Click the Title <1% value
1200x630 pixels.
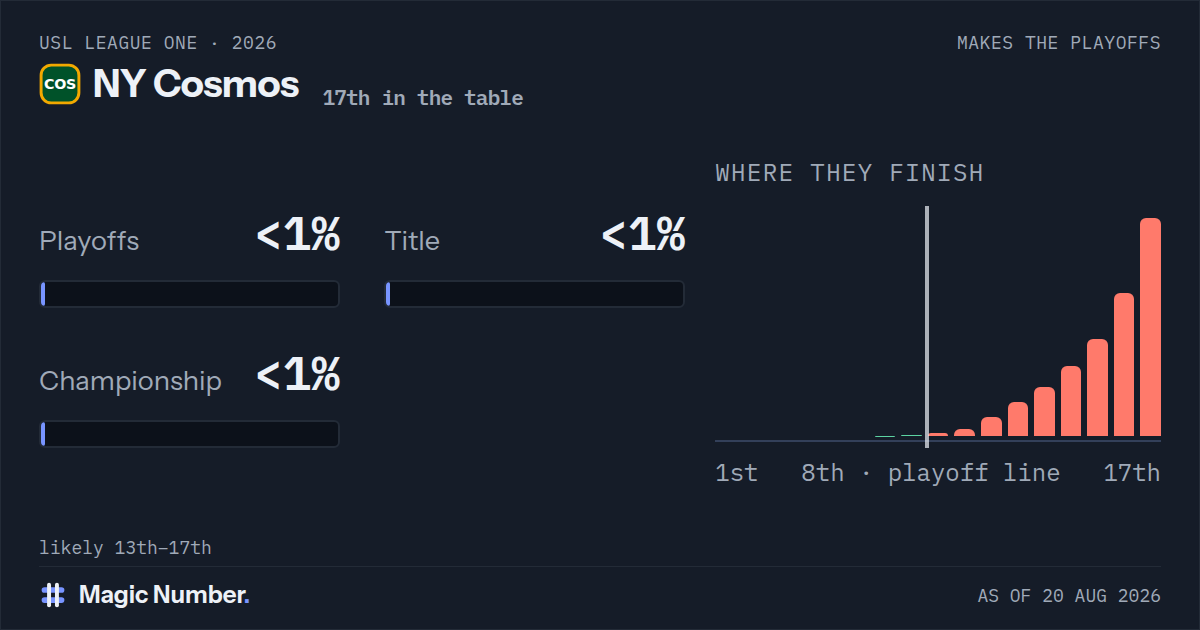(643, 236)
